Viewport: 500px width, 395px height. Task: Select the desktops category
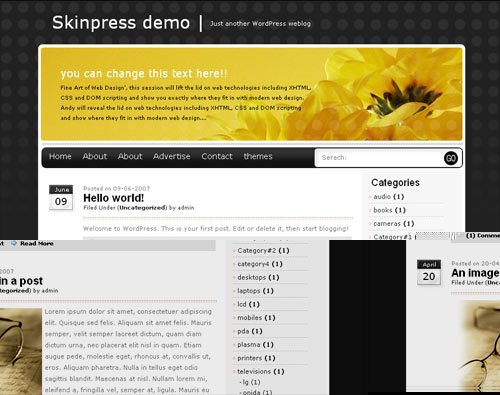click(252, 277)
